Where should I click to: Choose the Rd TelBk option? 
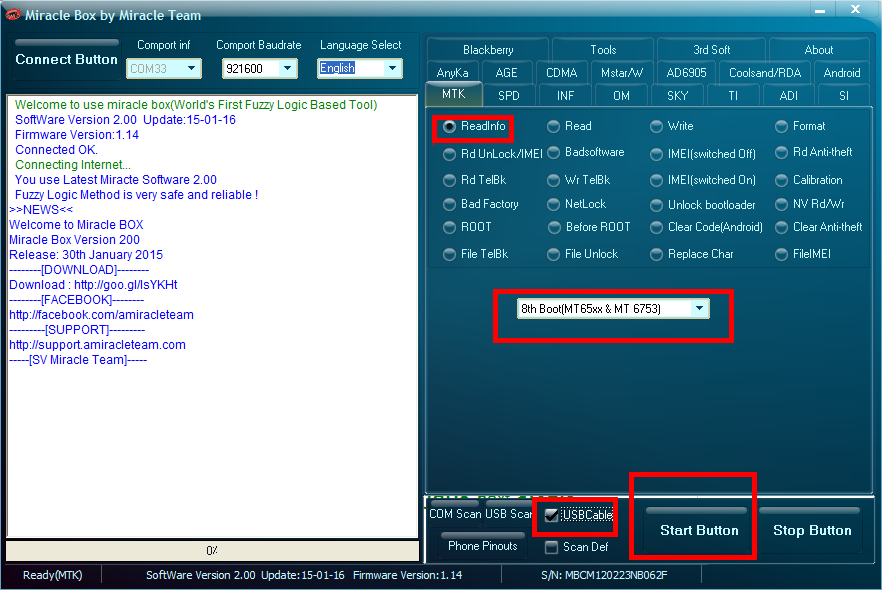(475, 180)
